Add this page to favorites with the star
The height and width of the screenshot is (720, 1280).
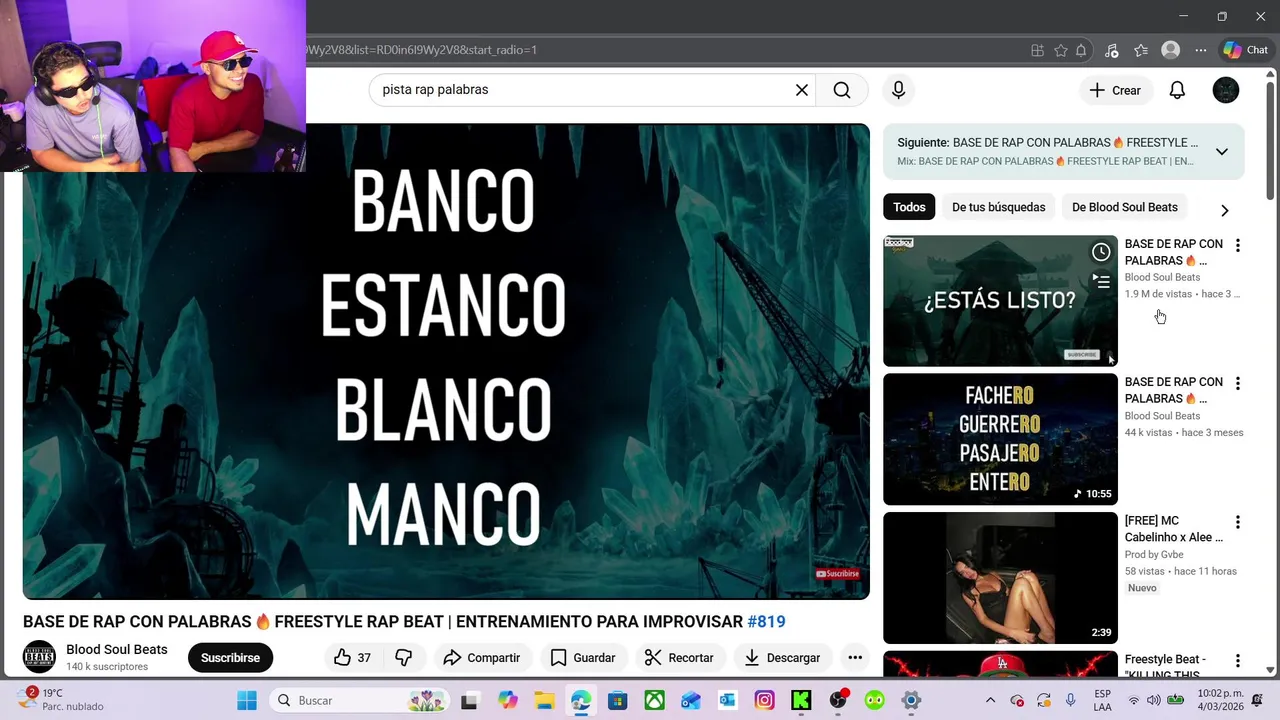click(1061, 50)
